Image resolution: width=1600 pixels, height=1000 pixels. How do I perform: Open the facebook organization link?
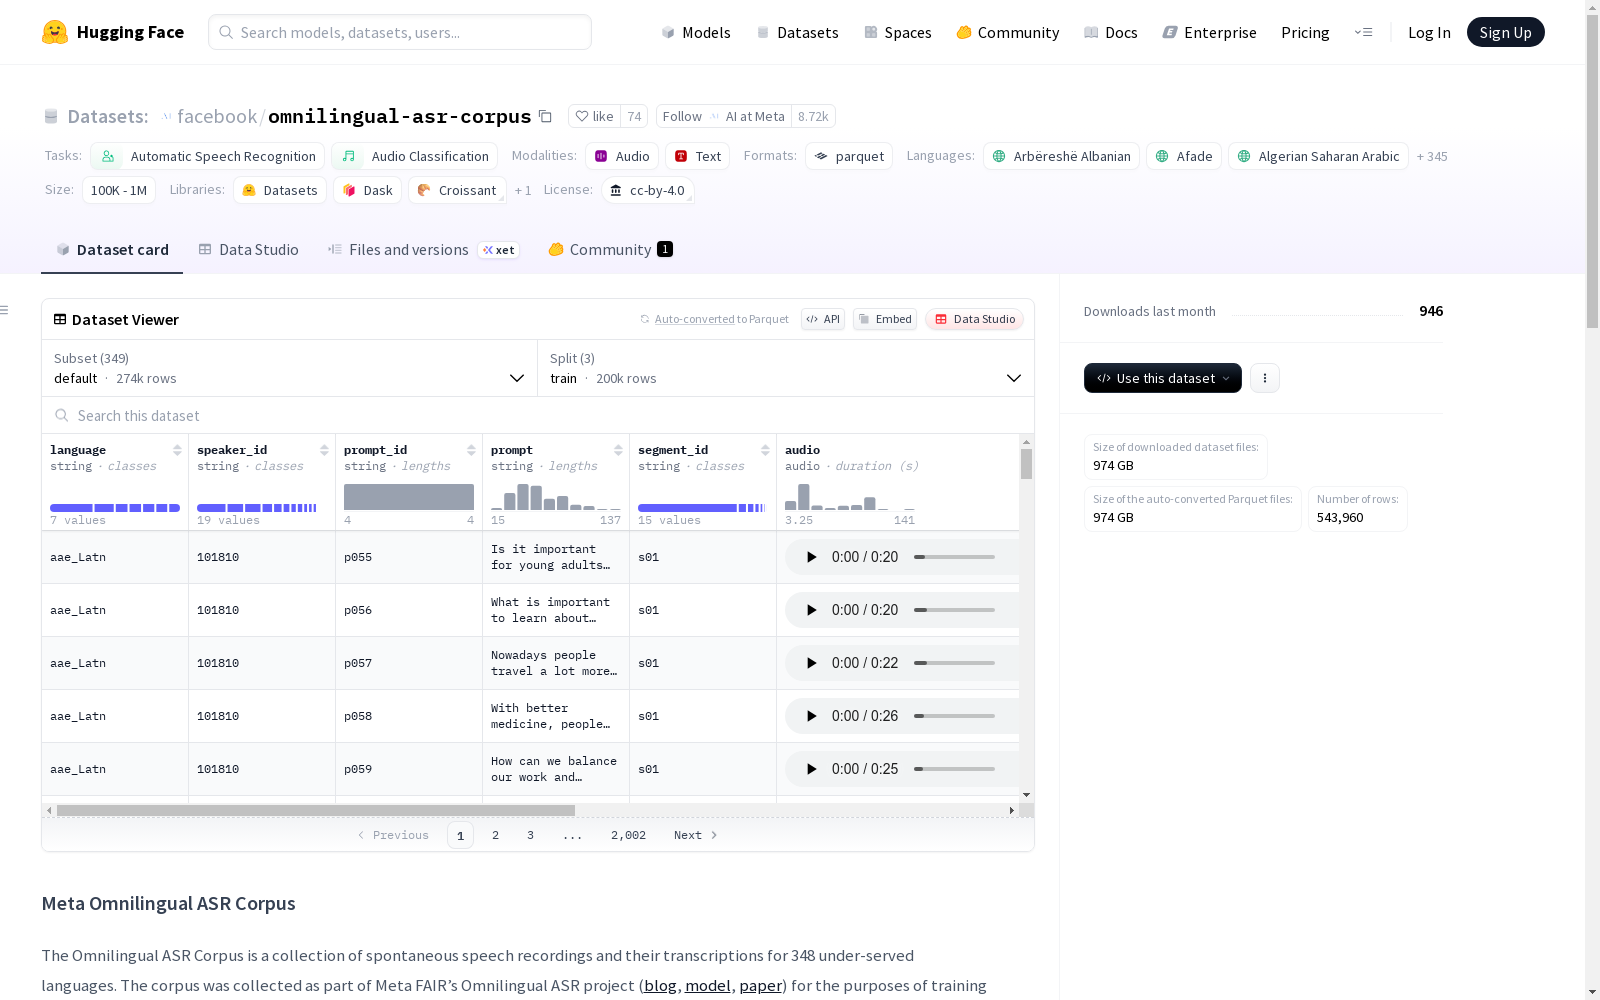[x=217, y=116]
